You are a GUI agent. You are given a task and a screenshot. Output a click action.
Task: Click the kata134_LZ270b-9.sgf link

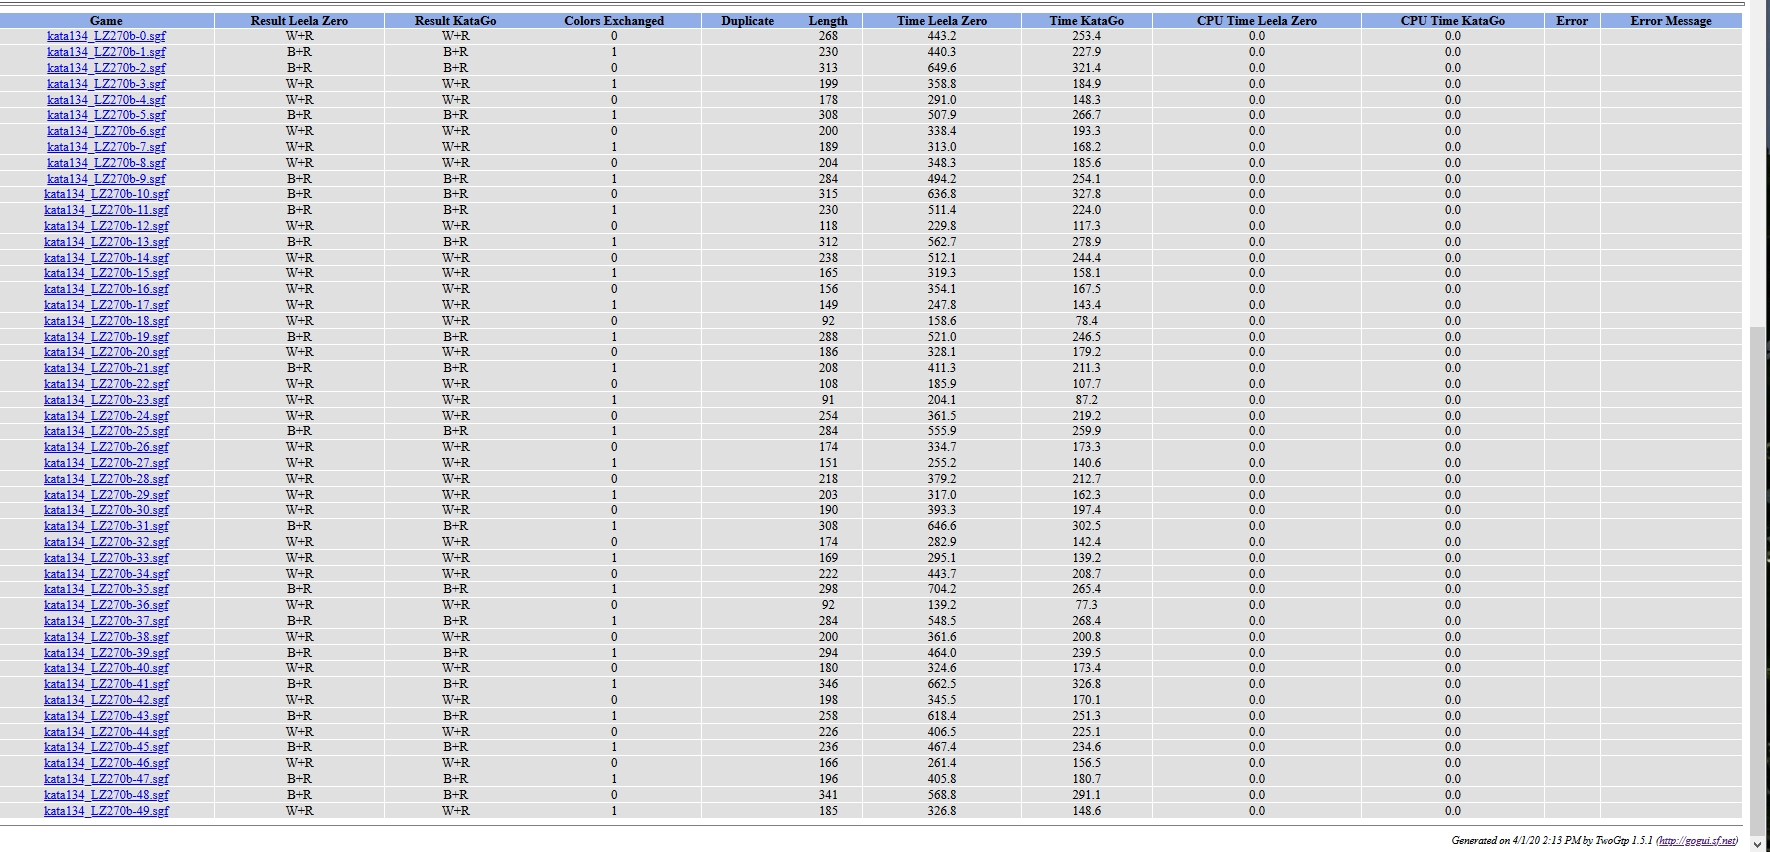pyautogui.click(x=106, y=179)
